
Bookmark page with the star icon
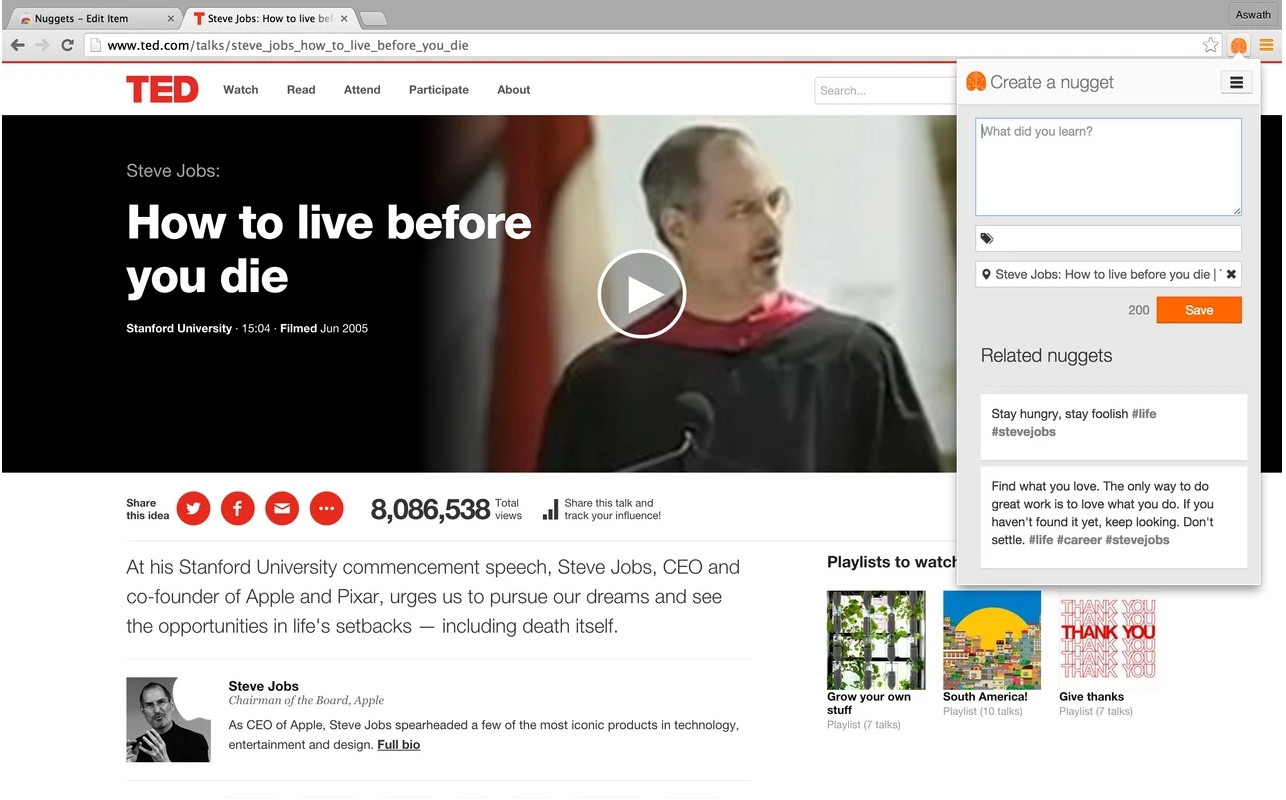1210,45
